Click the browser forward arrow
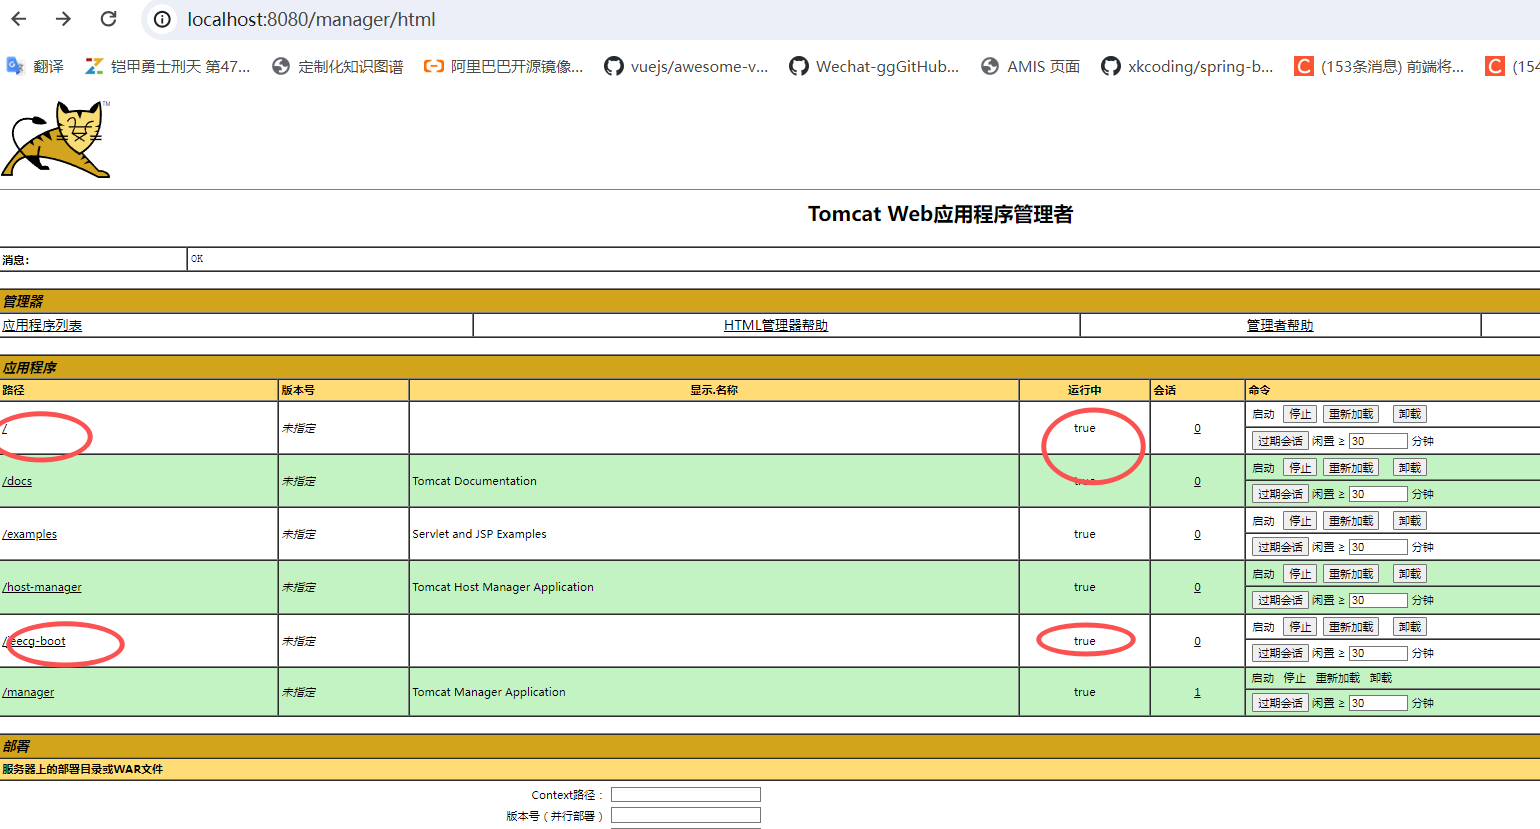The image size is (1540, 829). [63, 19]
